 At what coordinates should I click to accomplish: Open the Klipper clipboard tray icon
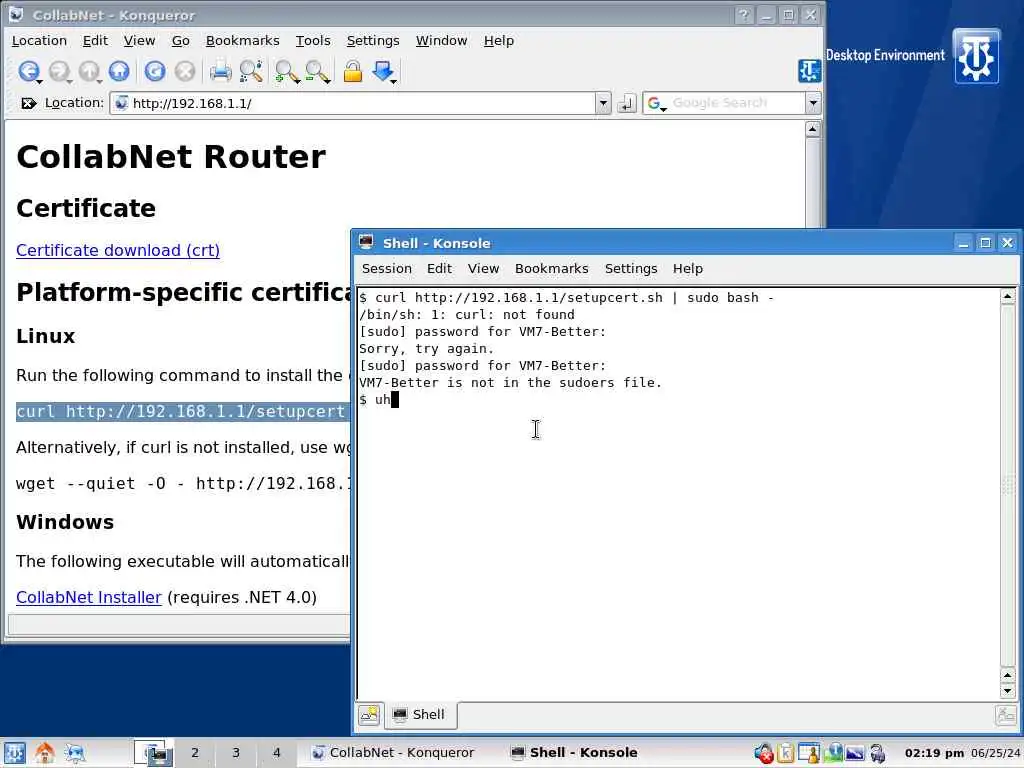[786, 754]
